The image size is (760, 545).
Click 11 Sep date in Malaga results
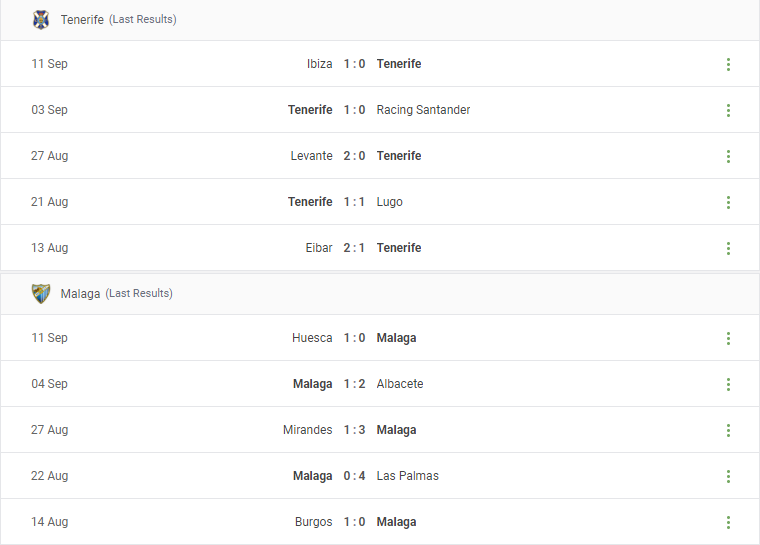tap(49, 338)
